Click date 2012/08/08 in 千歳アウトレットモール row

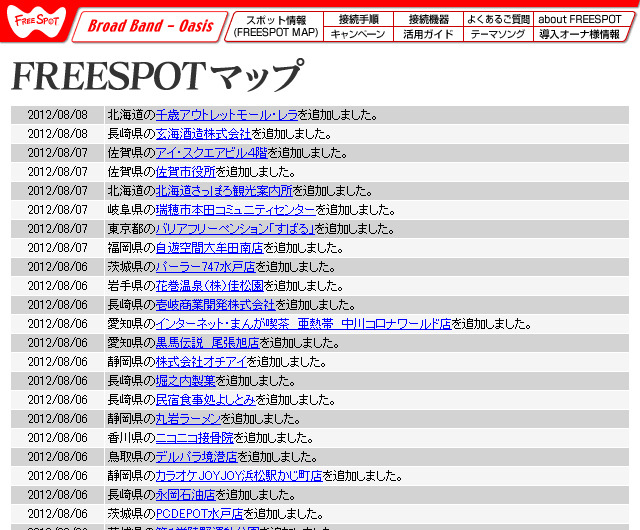click(x=58, y=115)
